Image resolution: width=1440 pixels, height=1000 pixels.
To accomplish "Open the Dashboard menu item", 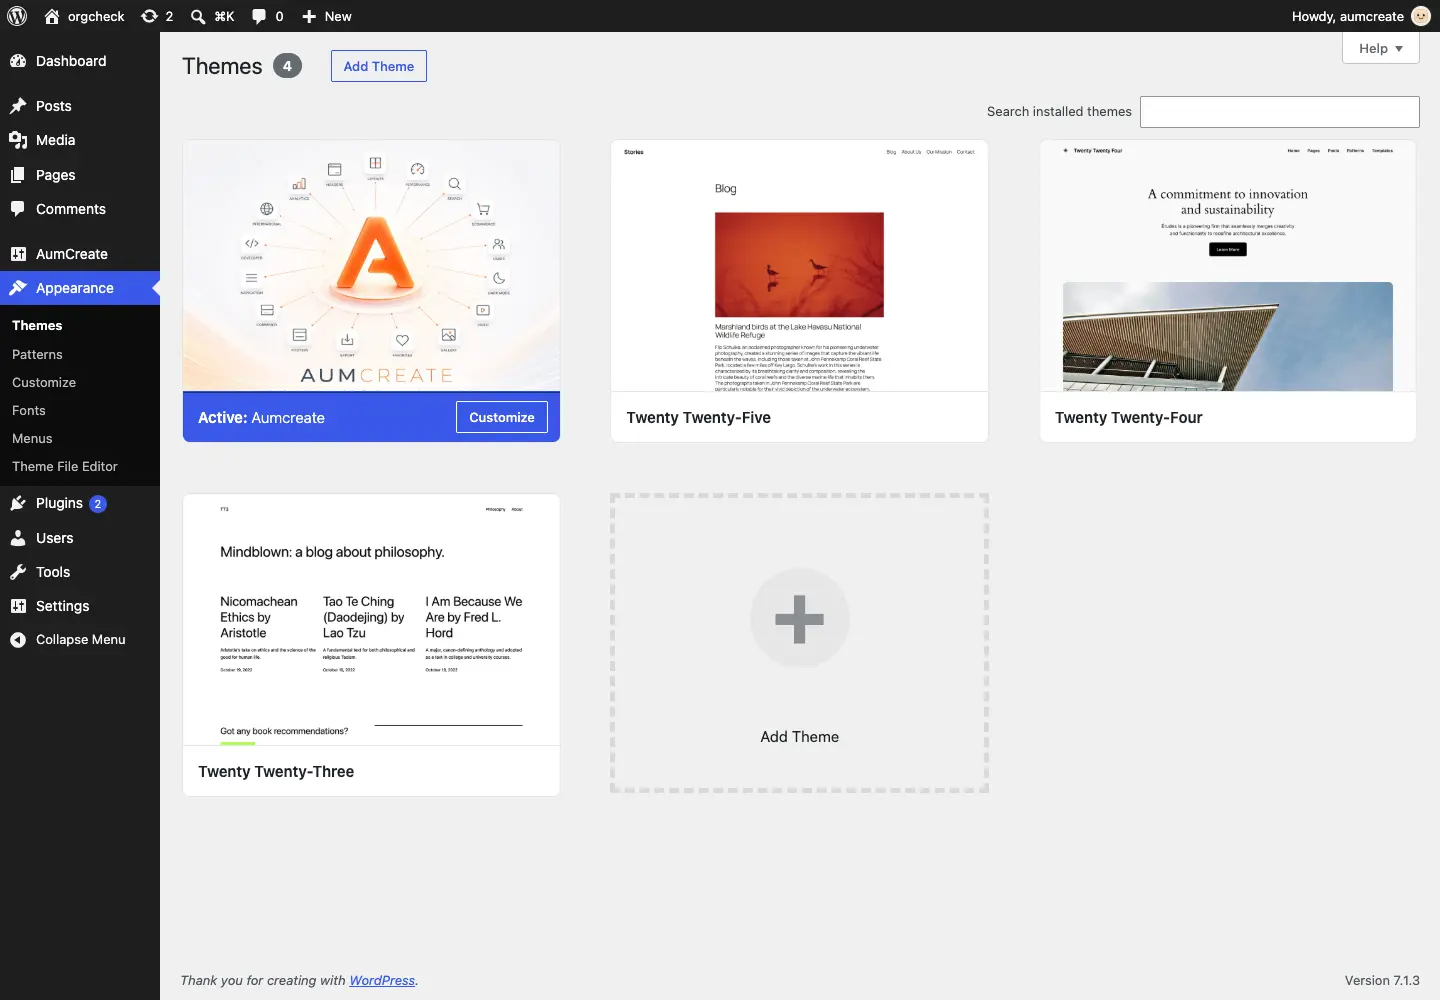I will click(80, 61).
